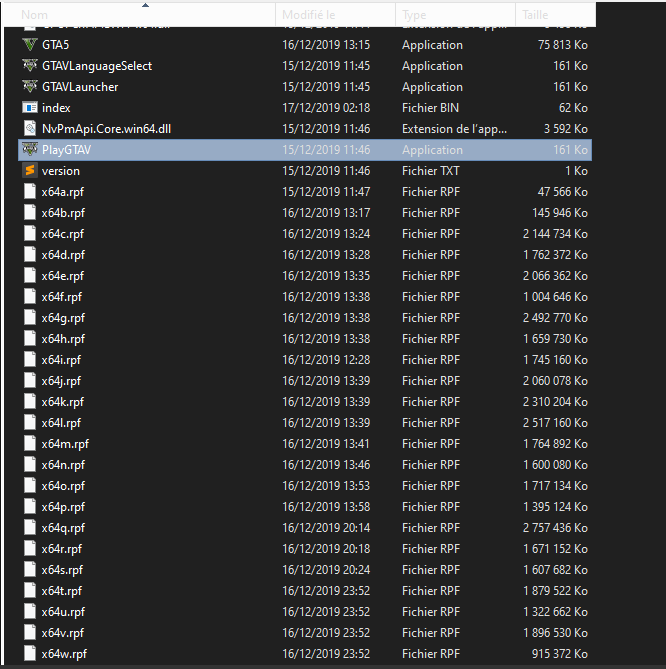Select the x64e.rpf file name

[63, 276]
